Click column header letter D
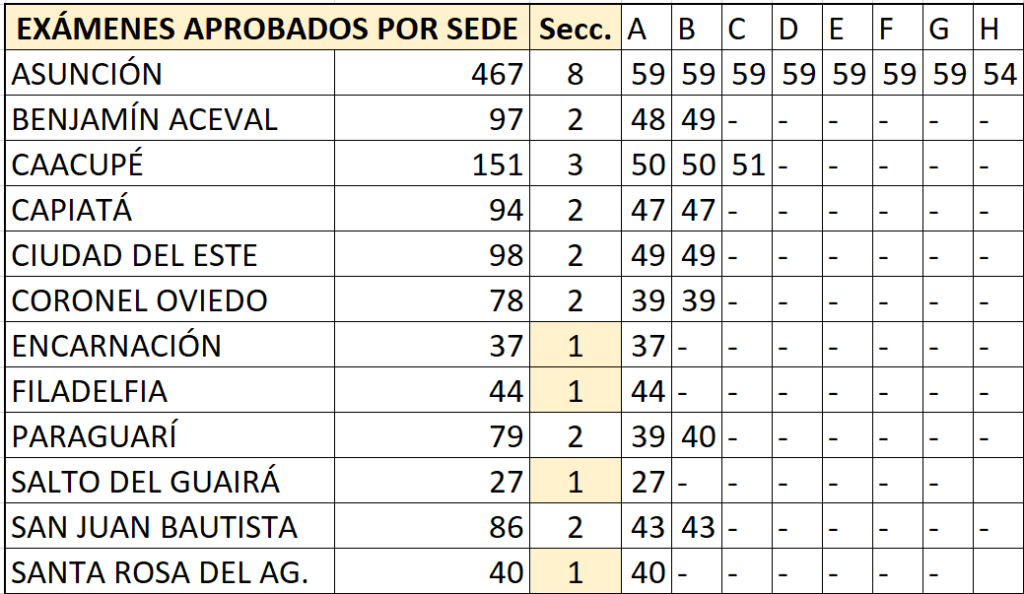Image resolution: width=1024 pixels, height=594 pixels. 797,27
